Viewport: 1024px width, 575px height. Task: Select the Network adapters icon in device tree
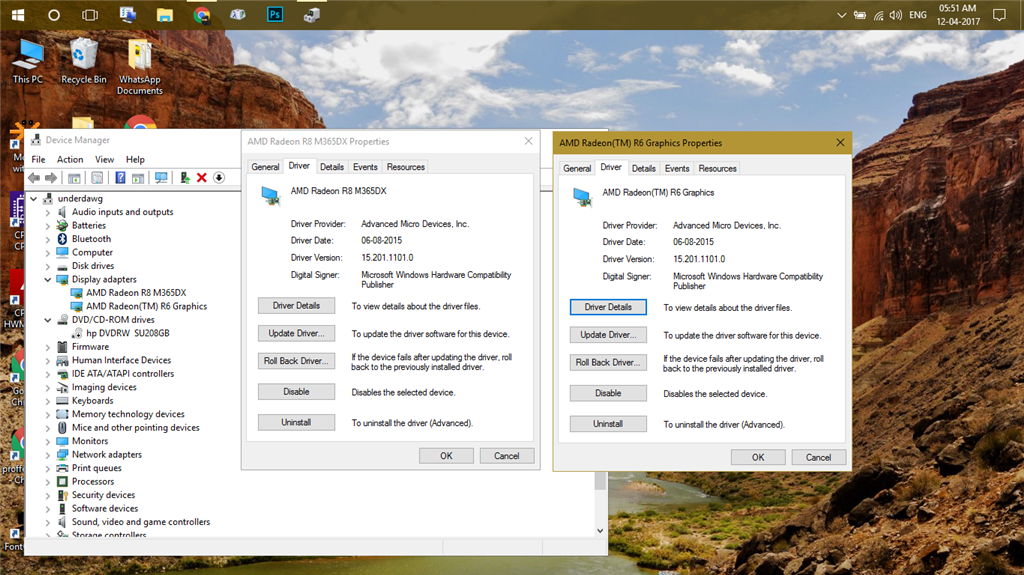point(62,455)
